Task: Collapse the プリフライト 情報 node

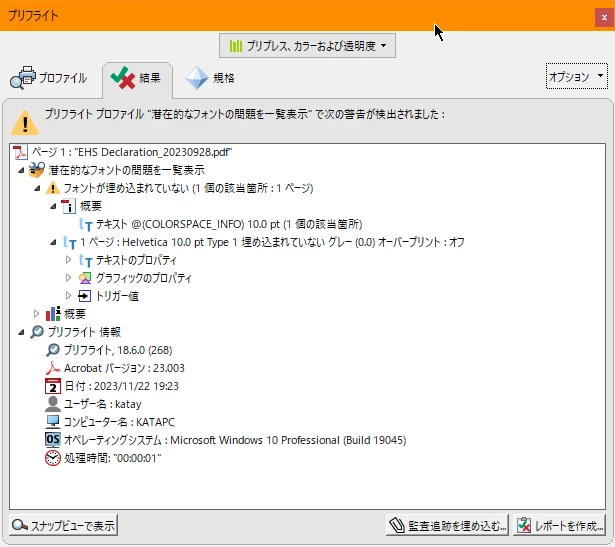Action: point(21,333)
